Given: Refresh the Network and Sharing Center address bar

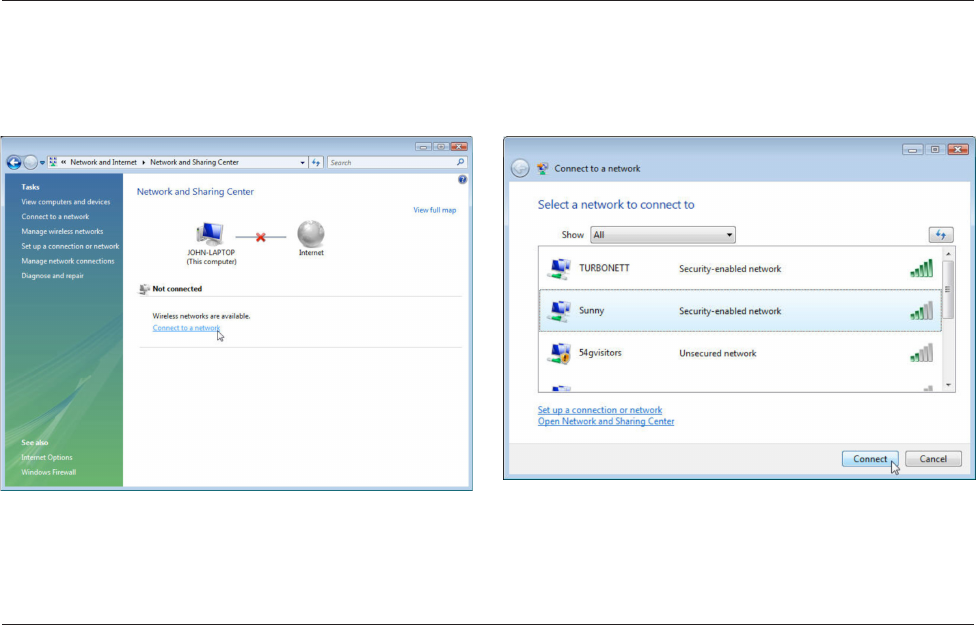Looking at the screenshot, I should 316,162.
